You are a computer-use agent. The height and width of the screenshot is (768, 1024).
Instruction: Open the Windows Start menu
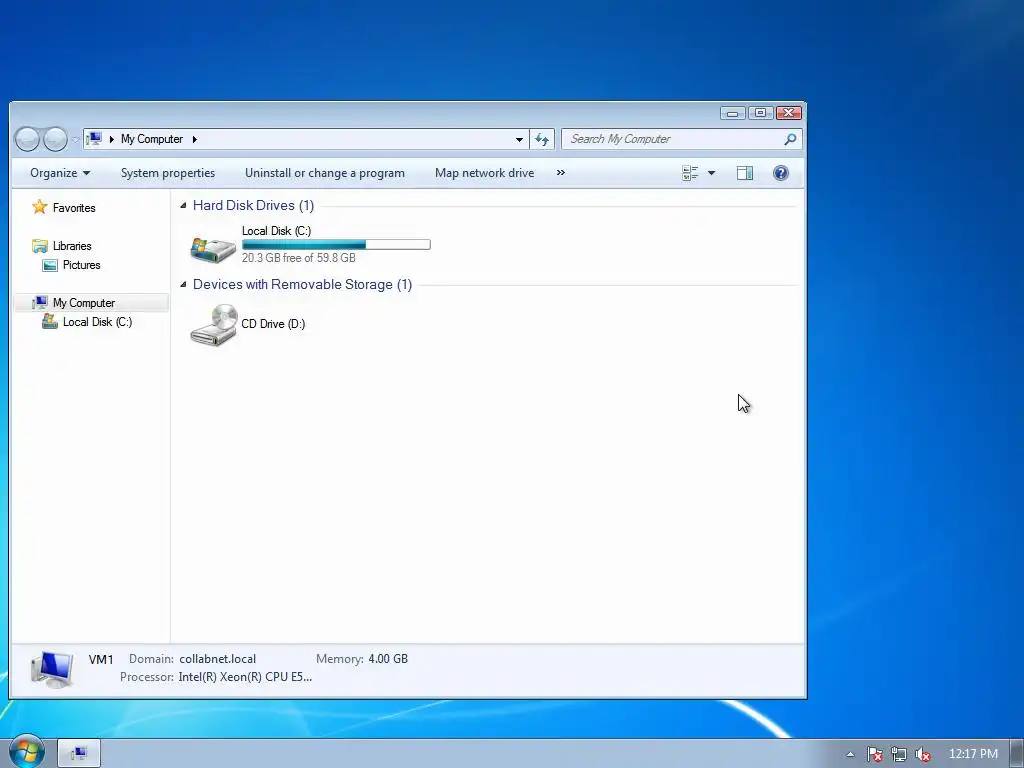point(26,752)
